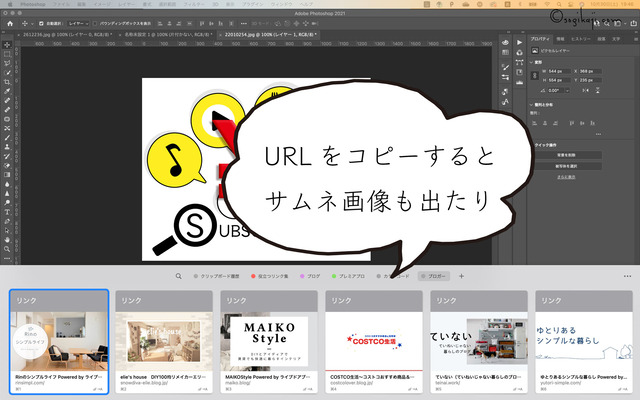Select the Blur drop tool
This screenshot has width=640, height=400.
7,184
